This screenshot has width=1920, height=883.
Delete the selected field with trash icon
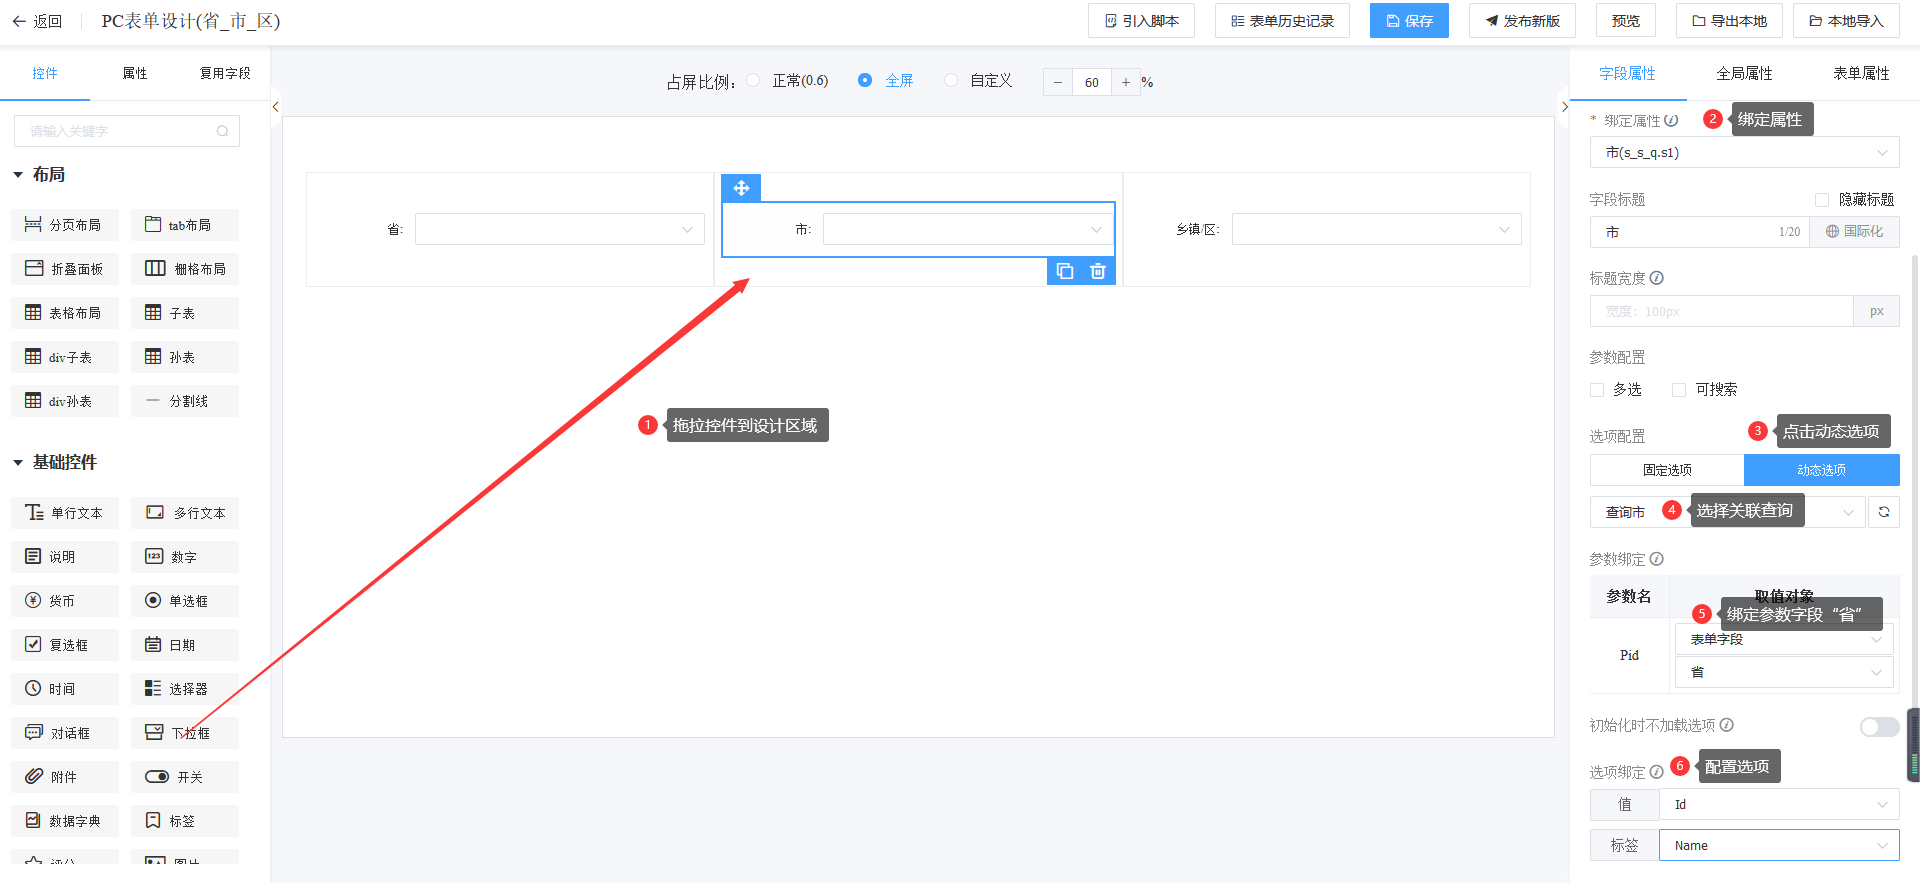[1098, 271]
